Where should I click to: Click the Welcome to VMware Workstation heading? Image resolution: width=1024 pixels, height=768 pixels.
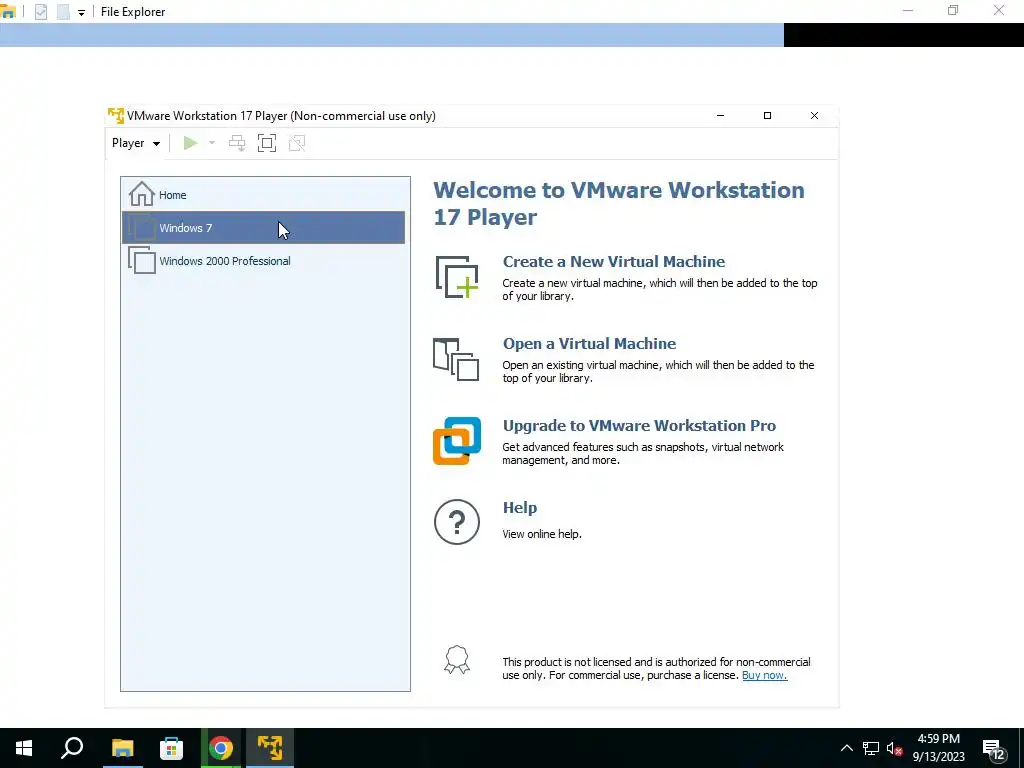619,203
